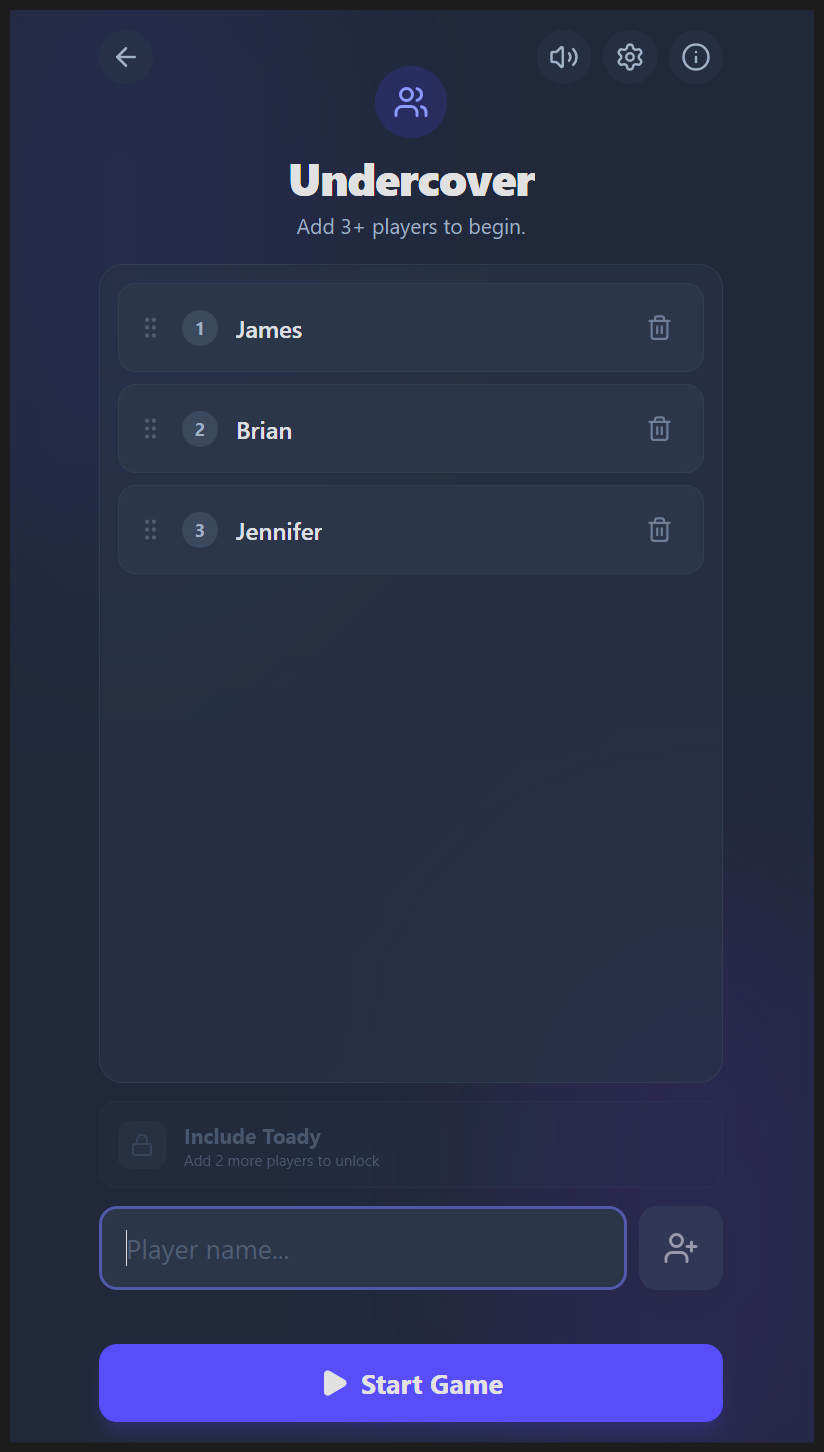Delete Jennifer with the trash icon
The height and width of the screenshot is (1452, 824).
[659, 530]
